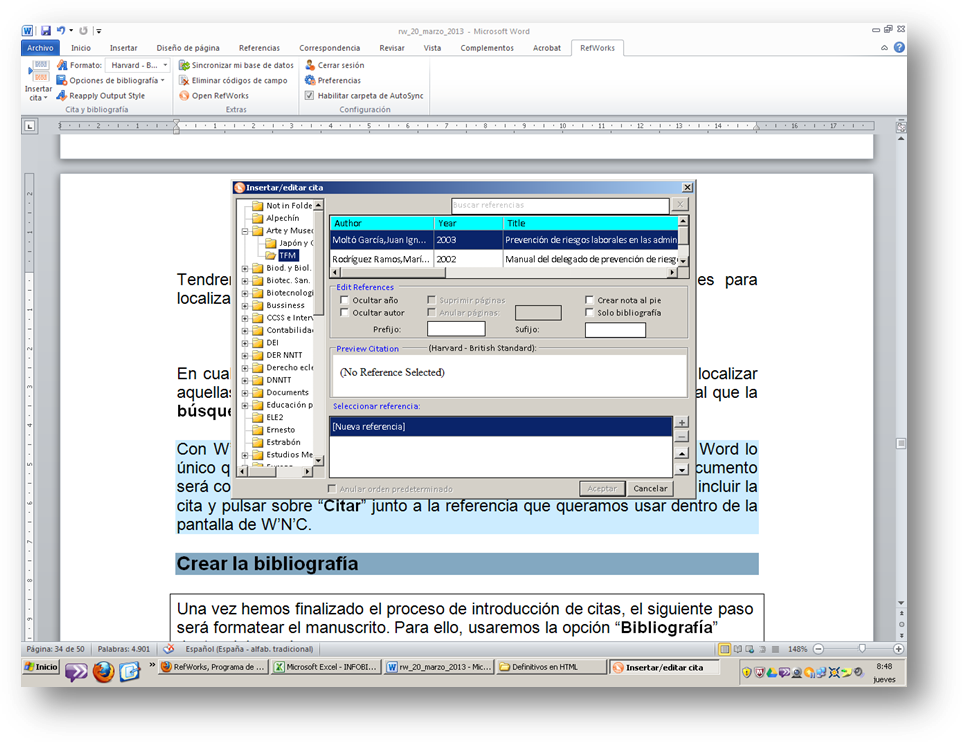Click the Buscar referencias search field
This screenshot has width=962, height=742.
pyautogui.click(x=560, y=205)
